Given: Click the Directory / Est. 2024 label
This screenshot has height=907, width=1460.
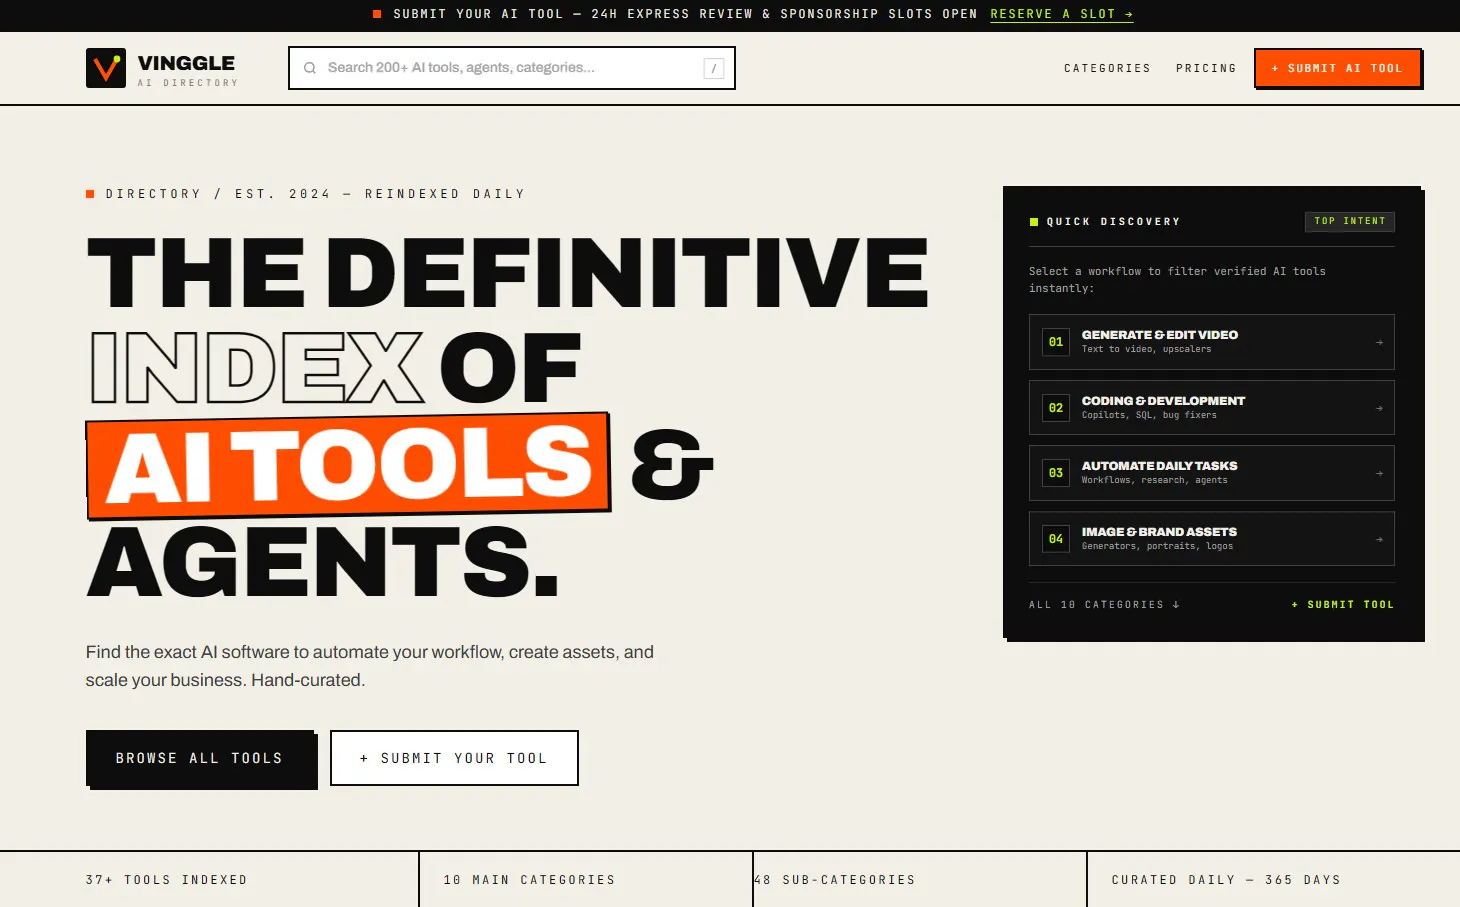Looking at the screenshot, I should [x=315, y=194].
